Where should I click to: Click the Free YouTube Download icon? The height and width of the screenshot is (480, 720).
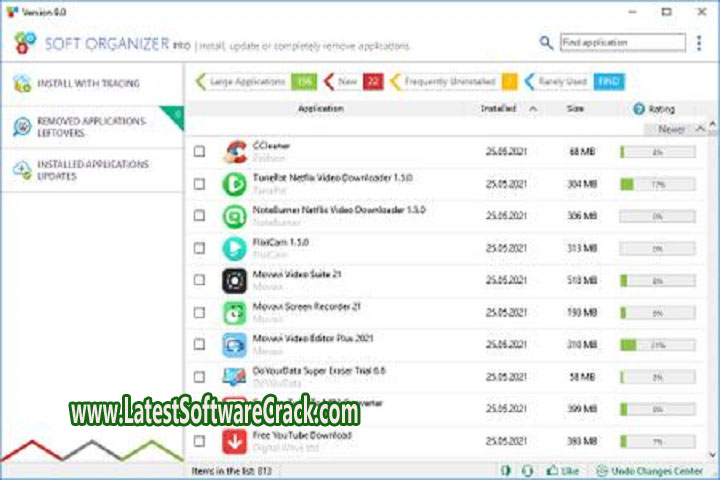click(x=235, y=441)
